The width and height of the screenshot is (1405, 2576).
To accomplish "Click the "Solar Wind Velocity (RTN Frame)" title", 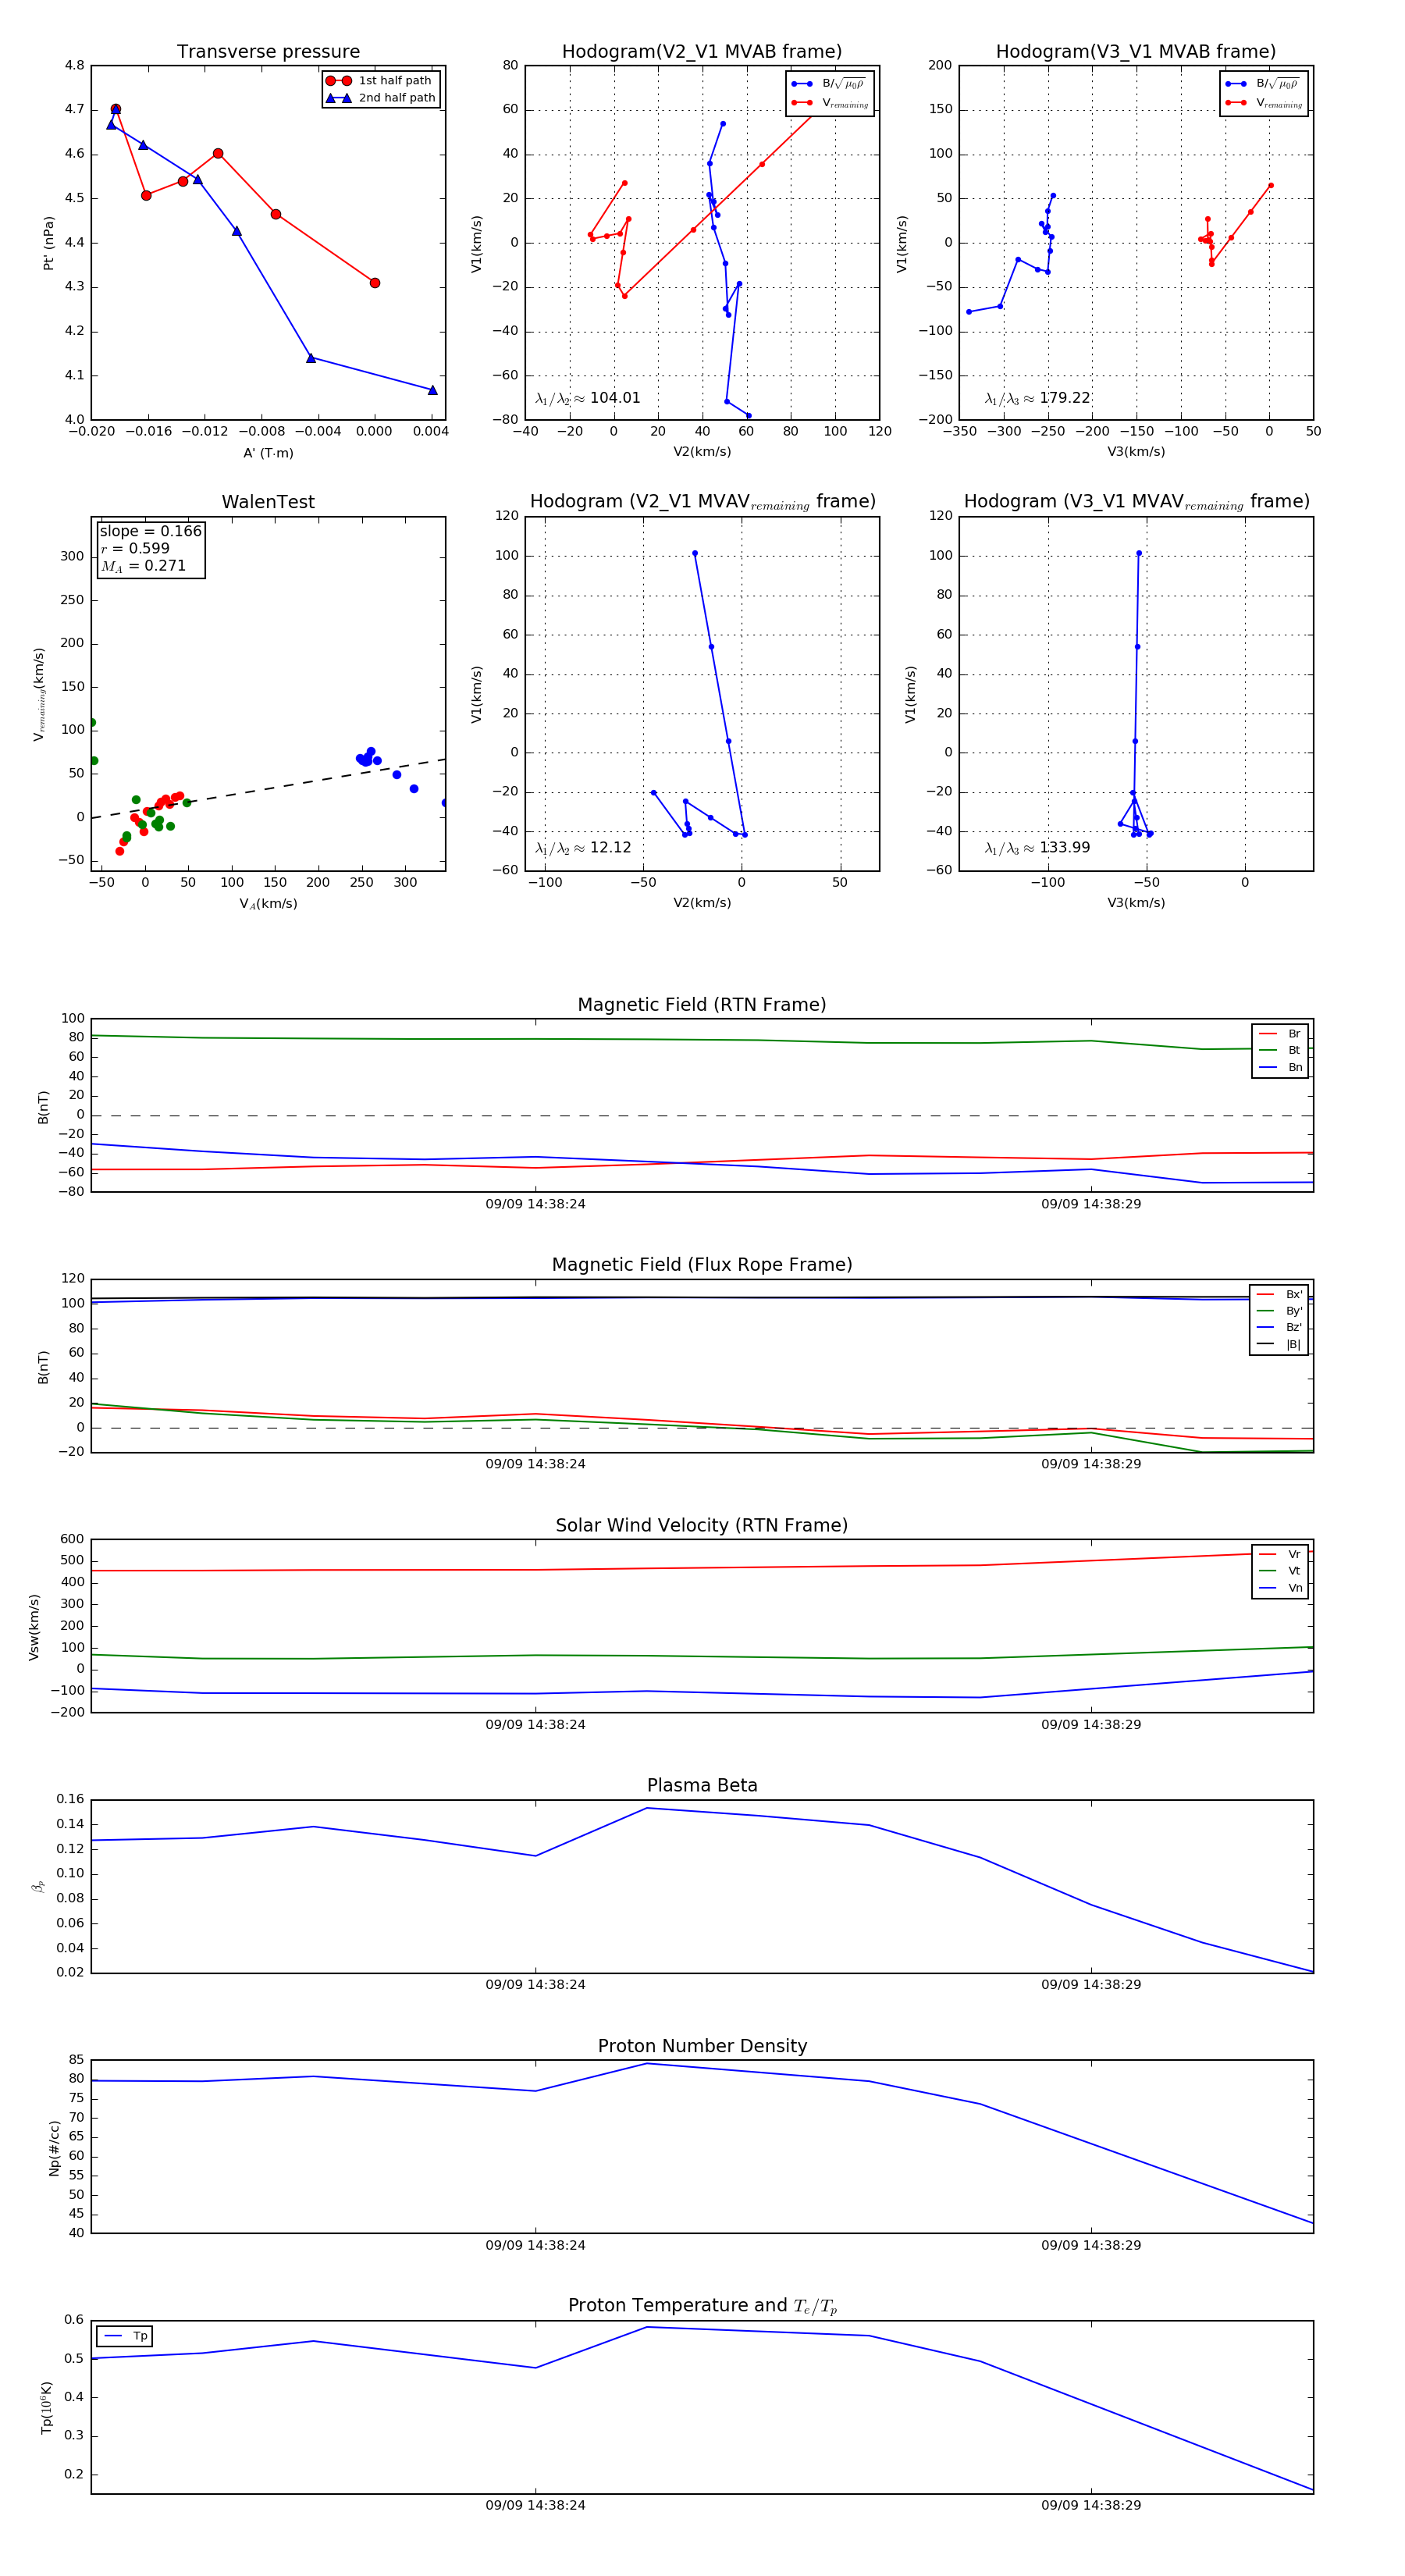I will 702,1525.
